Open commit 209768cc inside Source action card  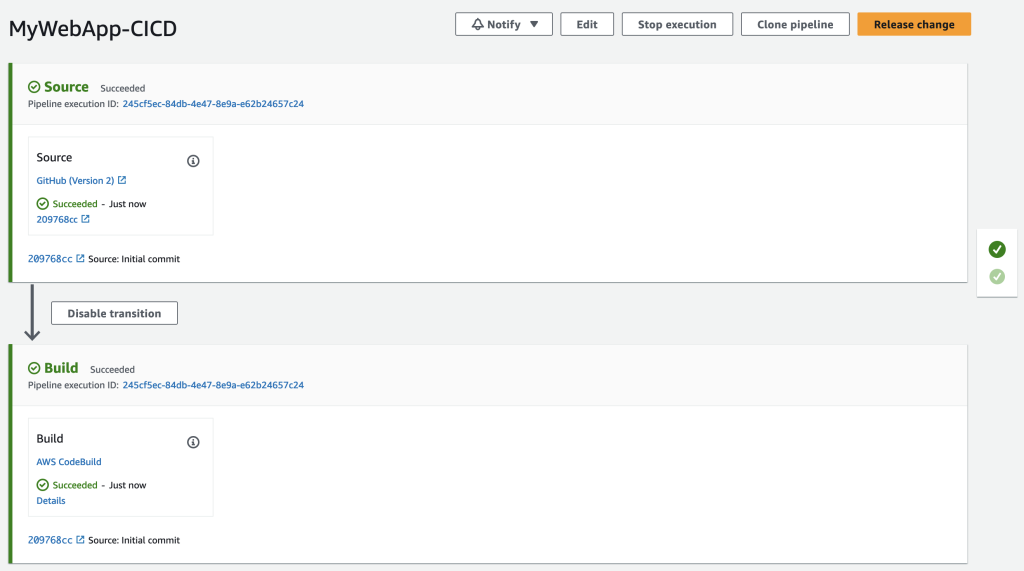click(57, 220)
